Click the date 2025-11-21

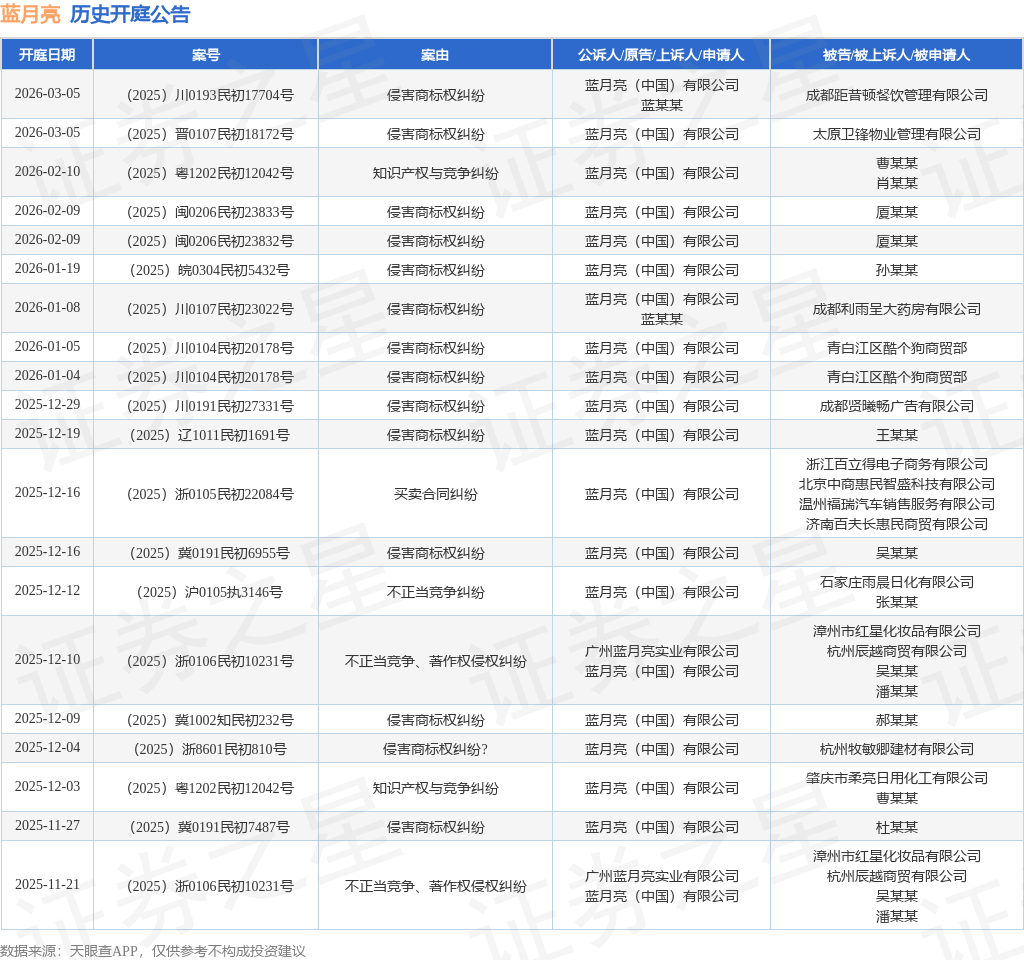(x=47, y=884)
